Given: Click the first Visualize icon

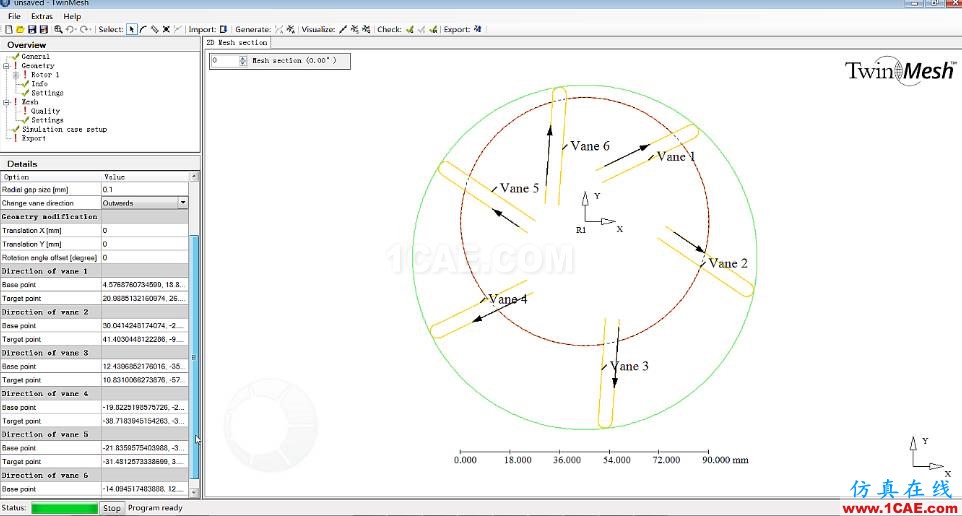Looking at the screenshot, I should (x=343, y=29).
